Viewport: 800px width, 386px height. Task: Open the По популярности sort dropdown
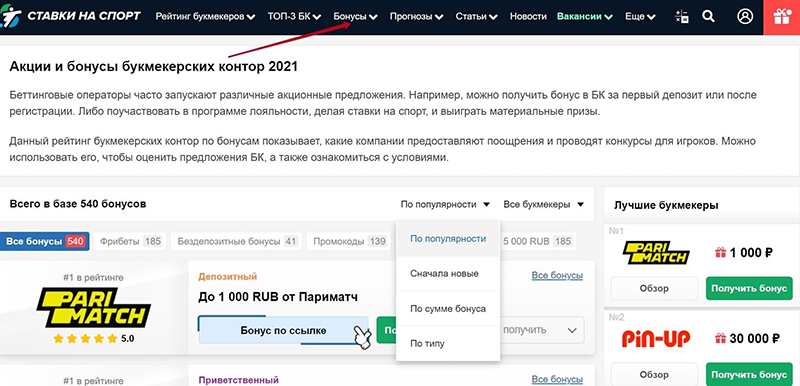tap(445, 204)
